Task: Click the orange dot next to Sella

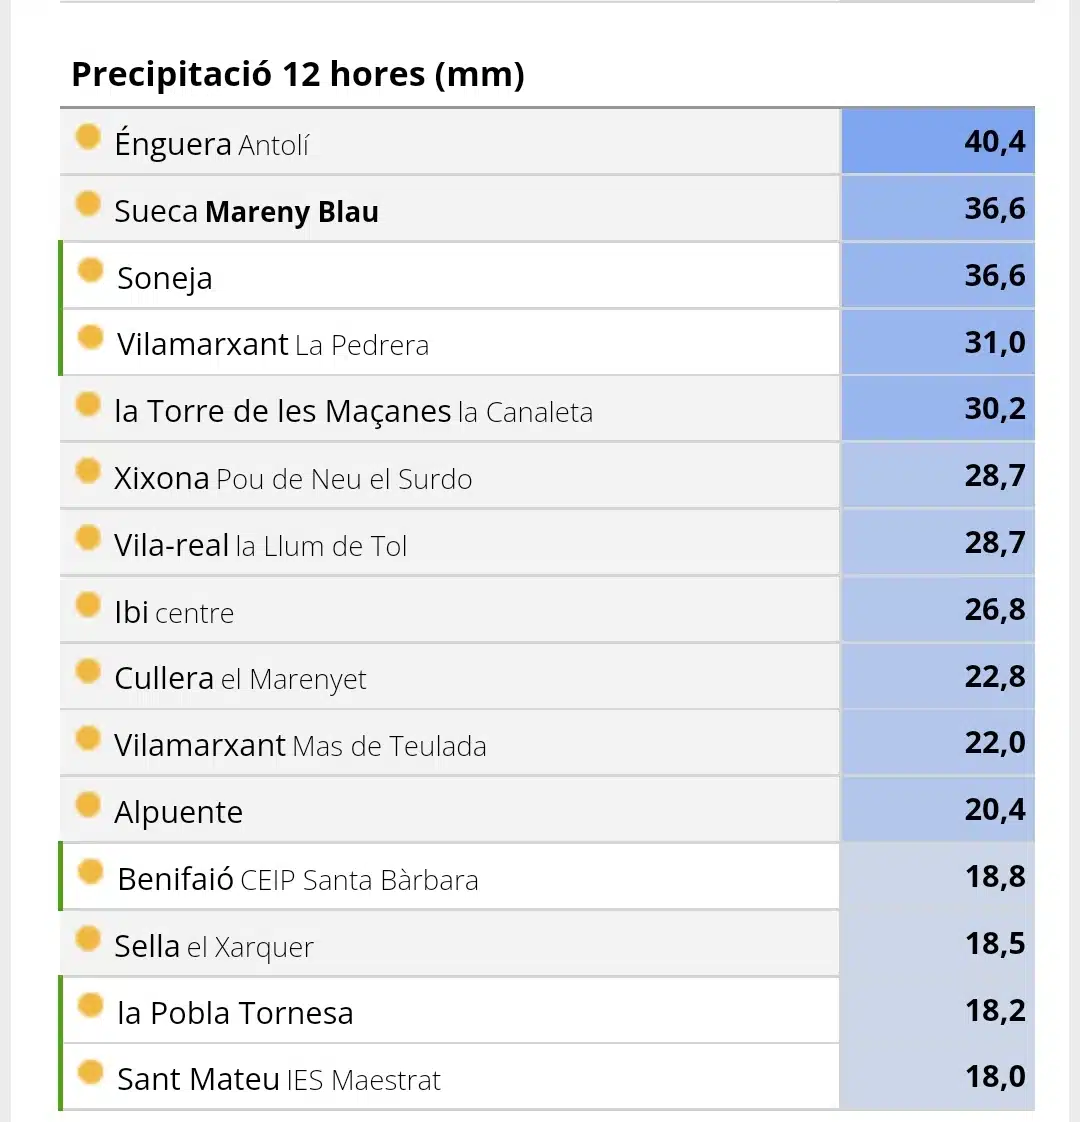Action: pos(88,938)
